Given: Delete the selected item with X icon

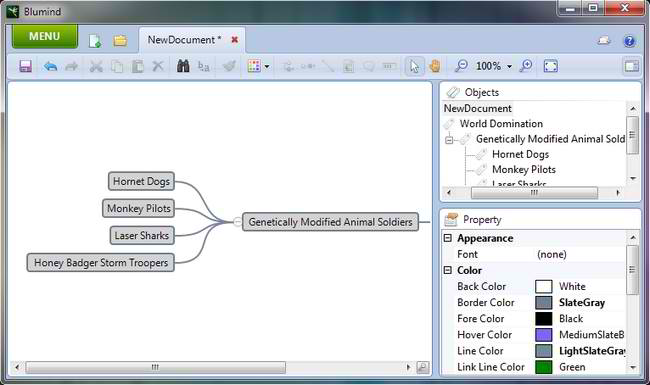Looking at the screenshot, I should [158, 65].
